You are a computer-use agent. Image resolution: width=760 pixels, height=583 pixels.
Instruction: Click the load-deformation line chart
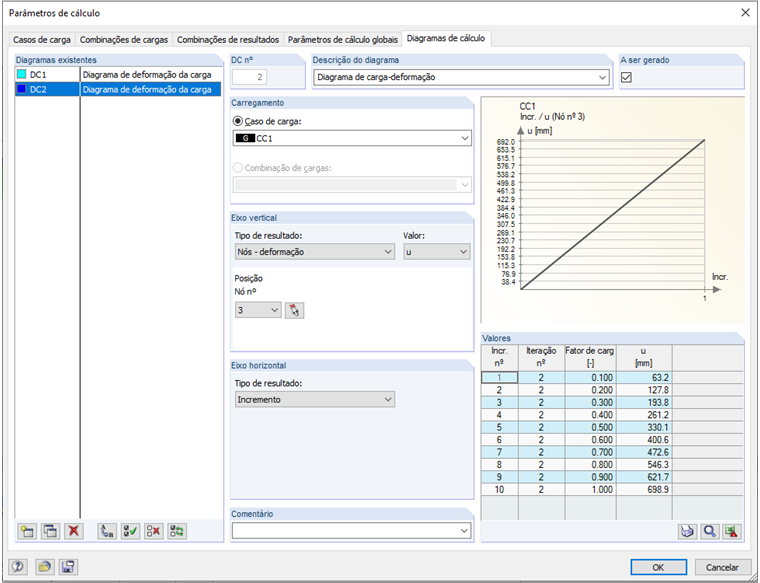click(613, 215)
